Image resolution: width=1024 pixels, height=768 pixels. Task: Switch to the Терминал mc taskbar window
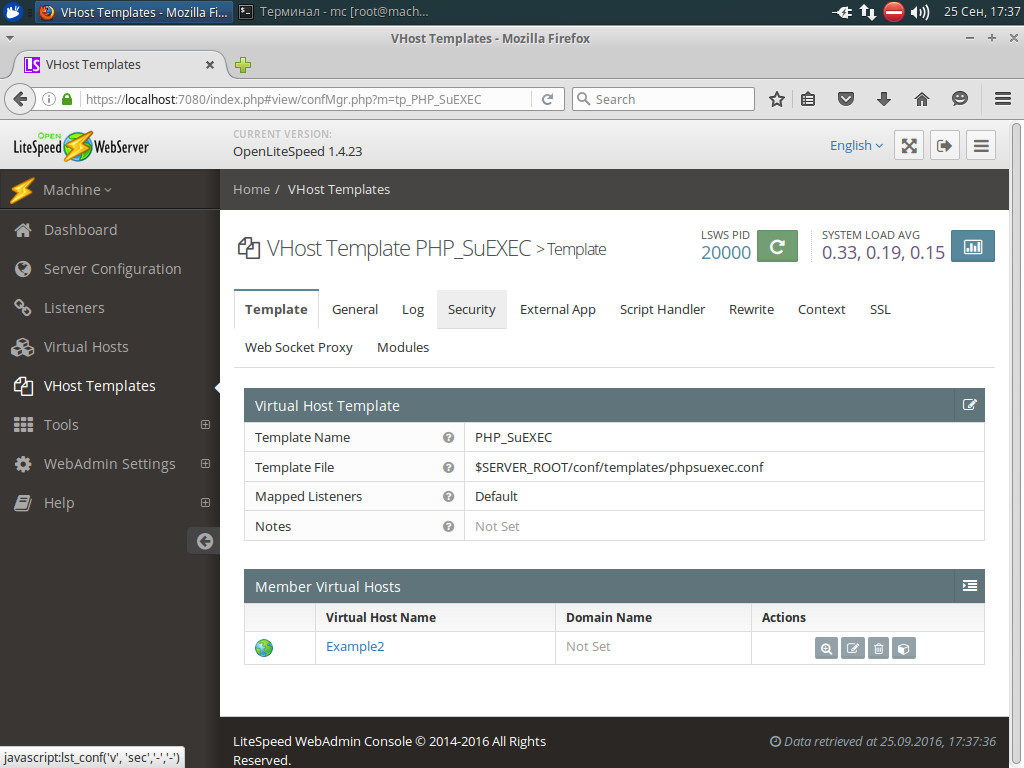(334, 12)
